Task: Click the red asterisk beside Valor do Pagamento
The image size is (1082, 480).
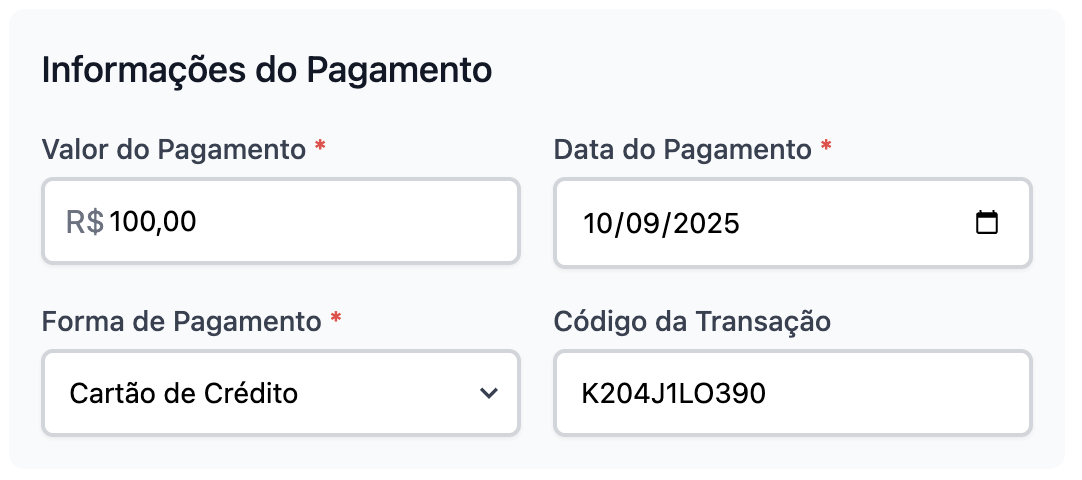Action: pos(320,148)
